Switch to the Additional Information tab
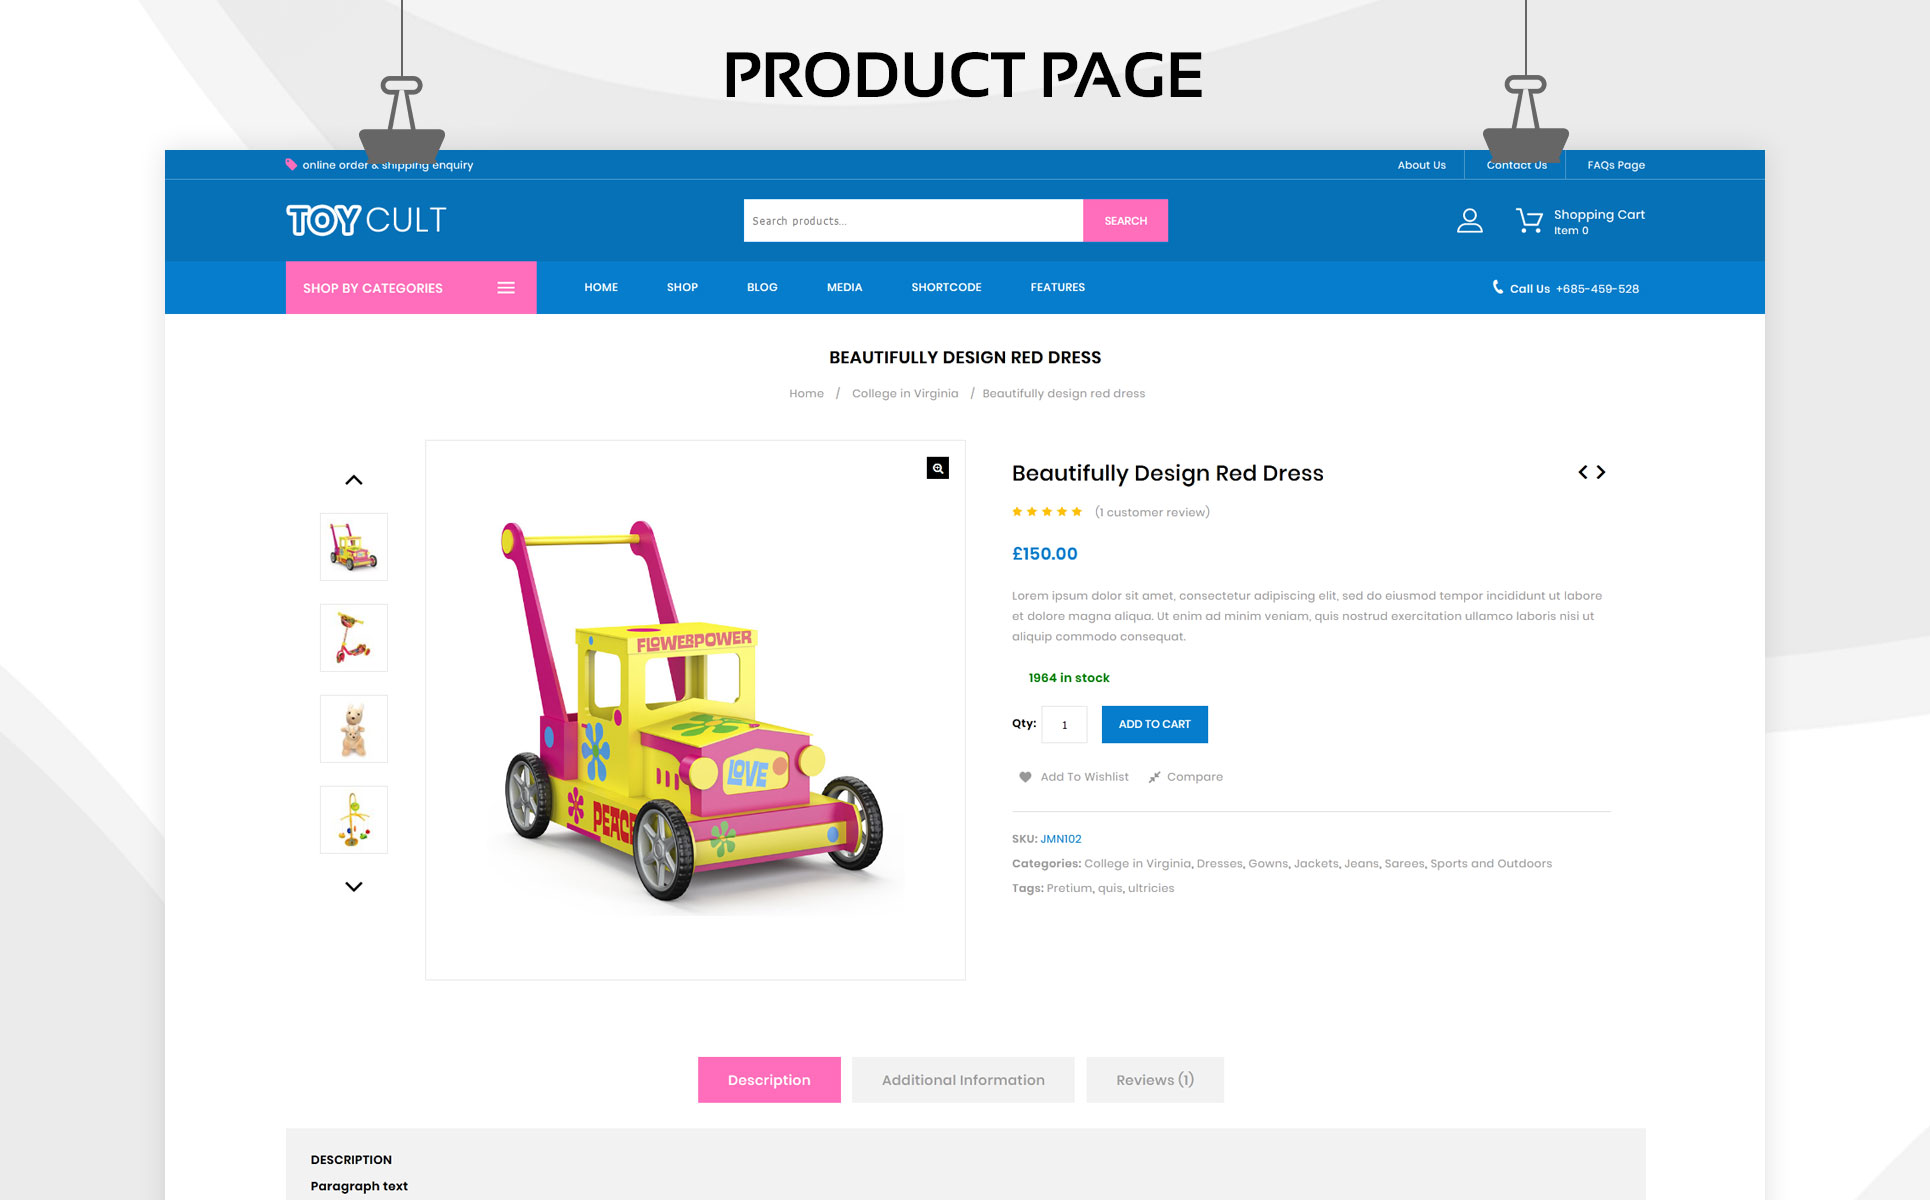The height and width of the screenshot is (1200, 1930). click(963, 1080)
